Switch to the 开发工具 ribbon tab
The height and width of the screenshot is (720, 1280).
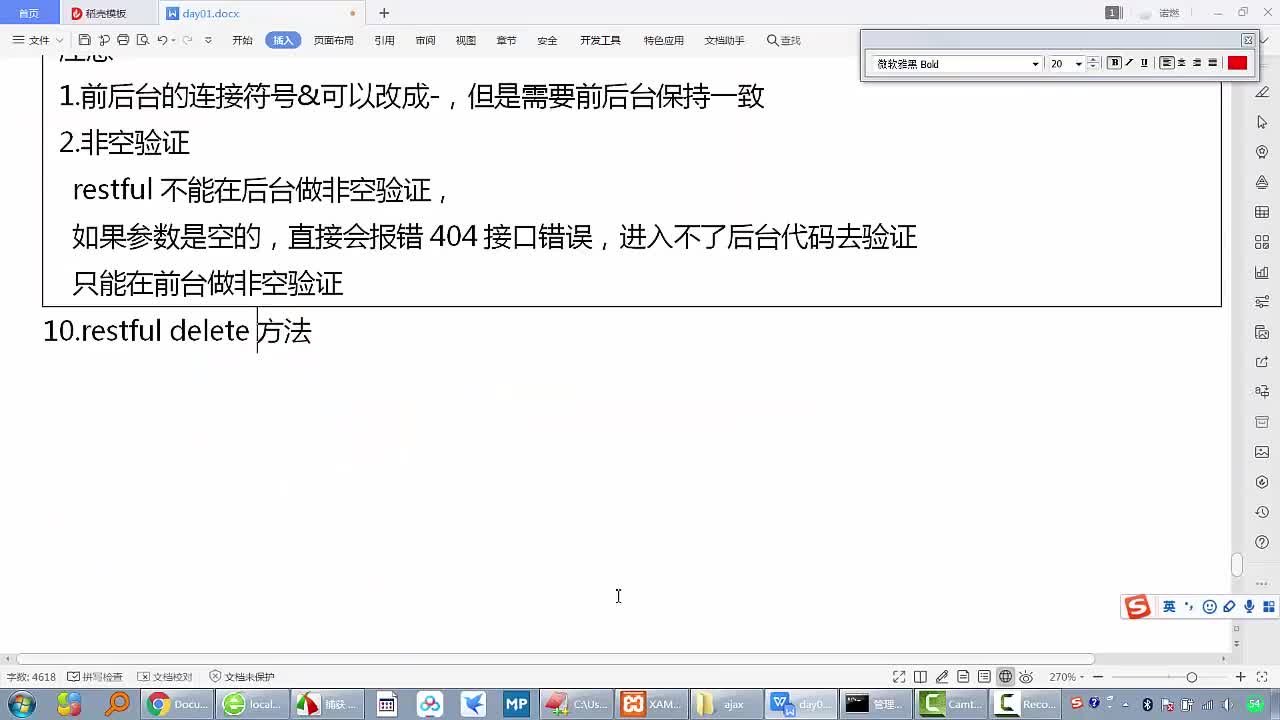pos(600,40)
